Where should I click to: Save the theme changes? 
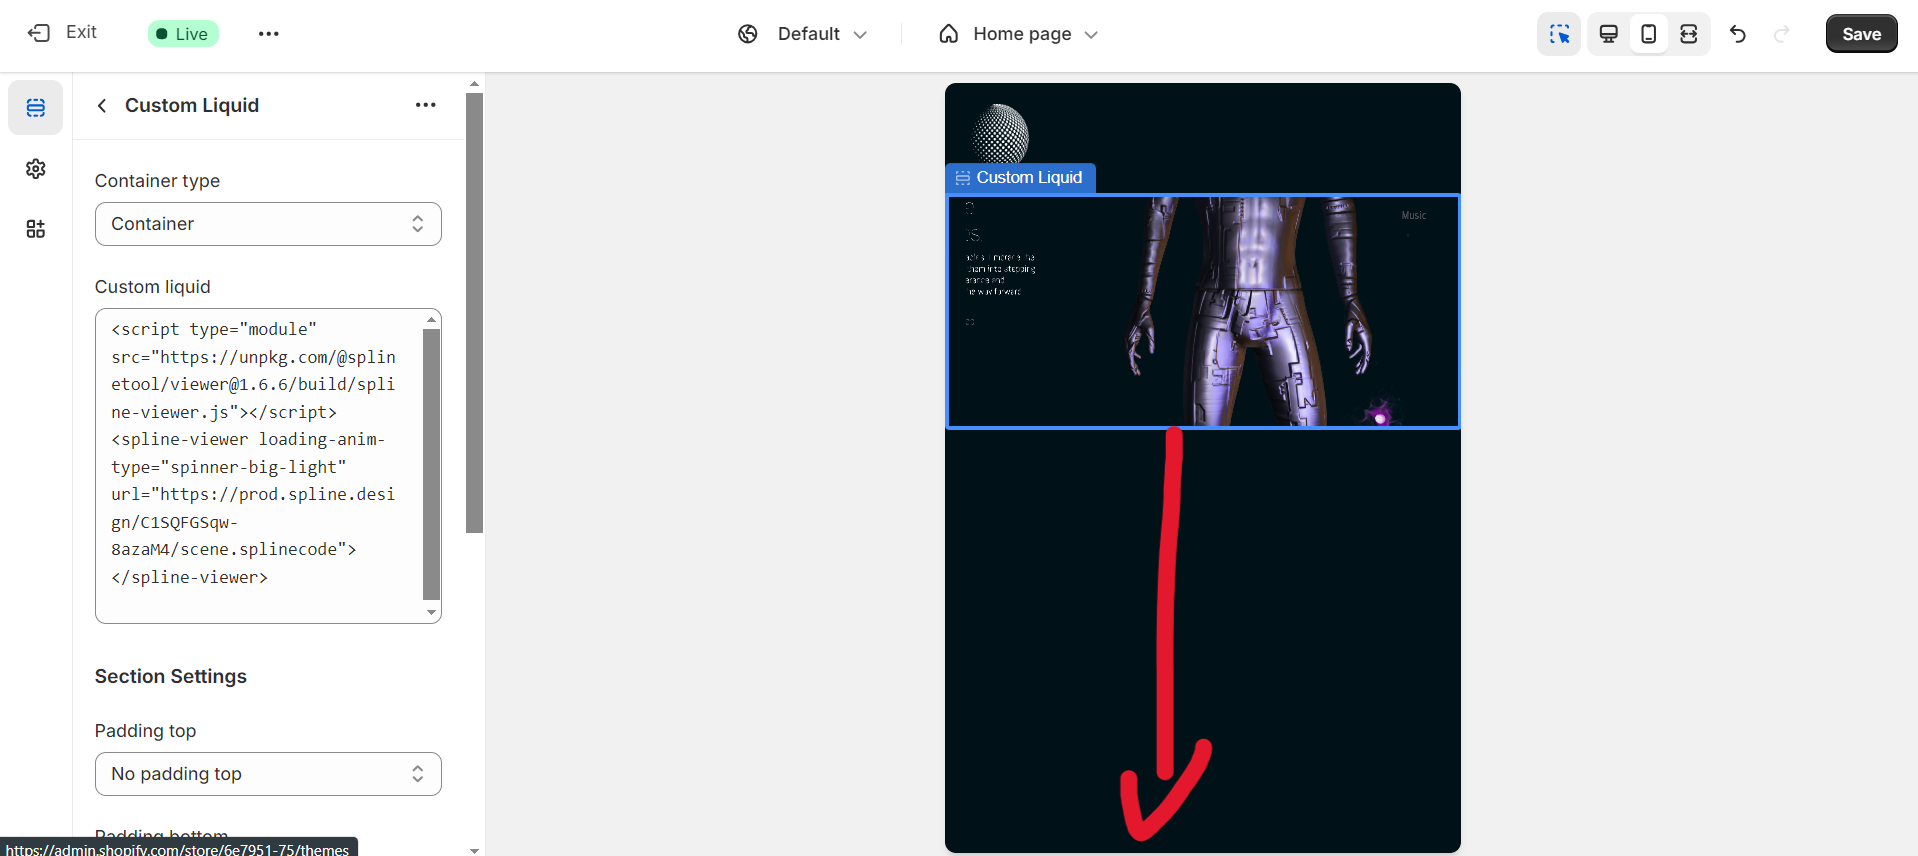(1861, 34)
